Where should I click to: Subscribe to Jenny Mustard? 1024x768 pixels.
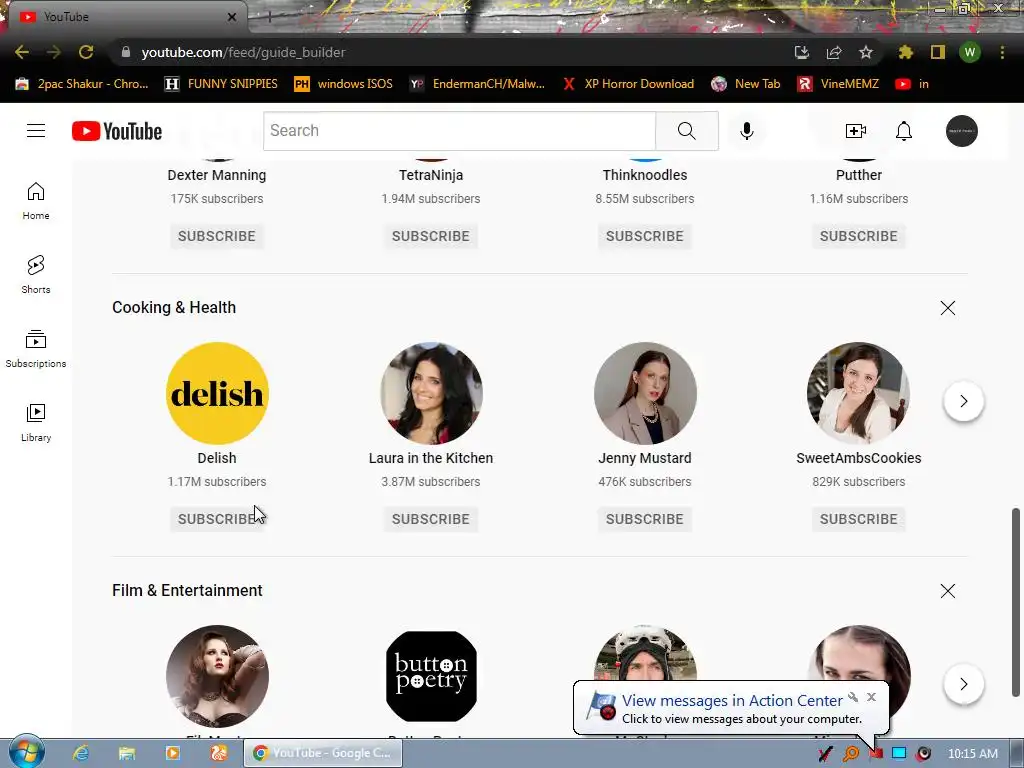645,519
